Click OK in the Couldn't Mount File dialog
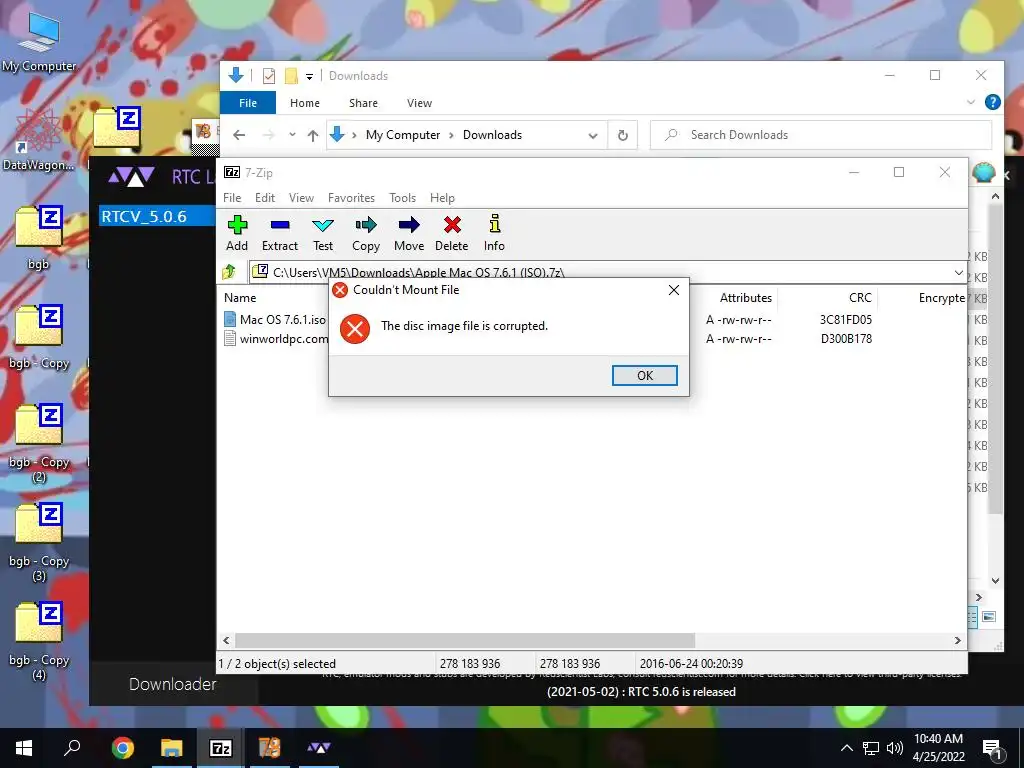This screenshot has height=768, width=1024. [645, 376]
